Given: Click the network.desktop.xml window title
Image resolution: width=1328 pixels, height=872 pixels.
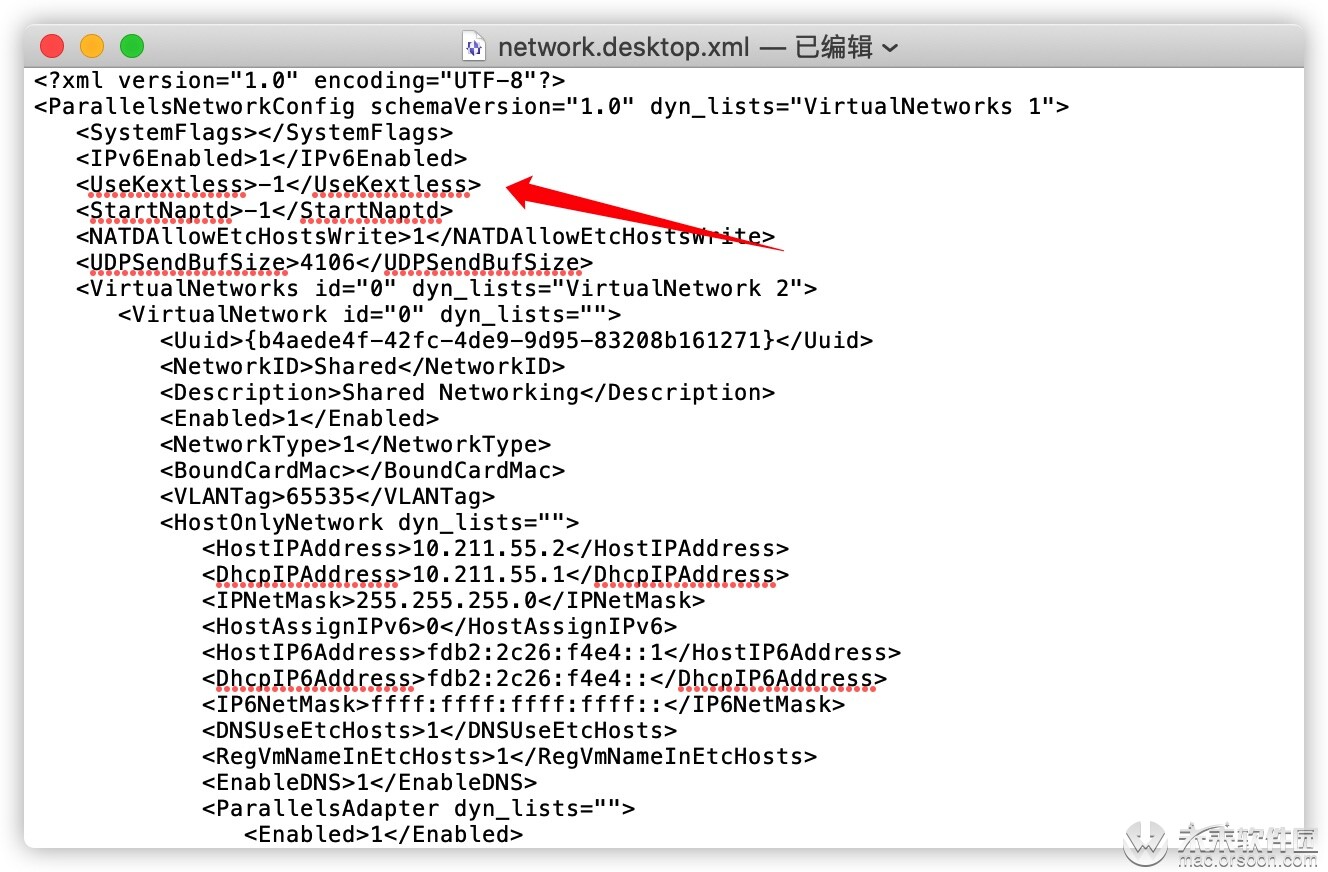Looking at the screenshot, I should coord(624,47).
